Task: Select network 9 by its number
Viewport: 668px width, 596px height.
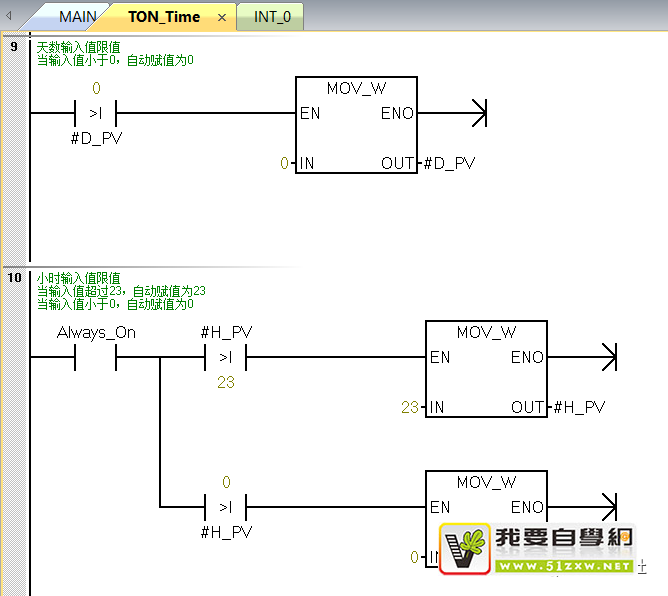Action: pyautogui.click(x=14, y=47)
